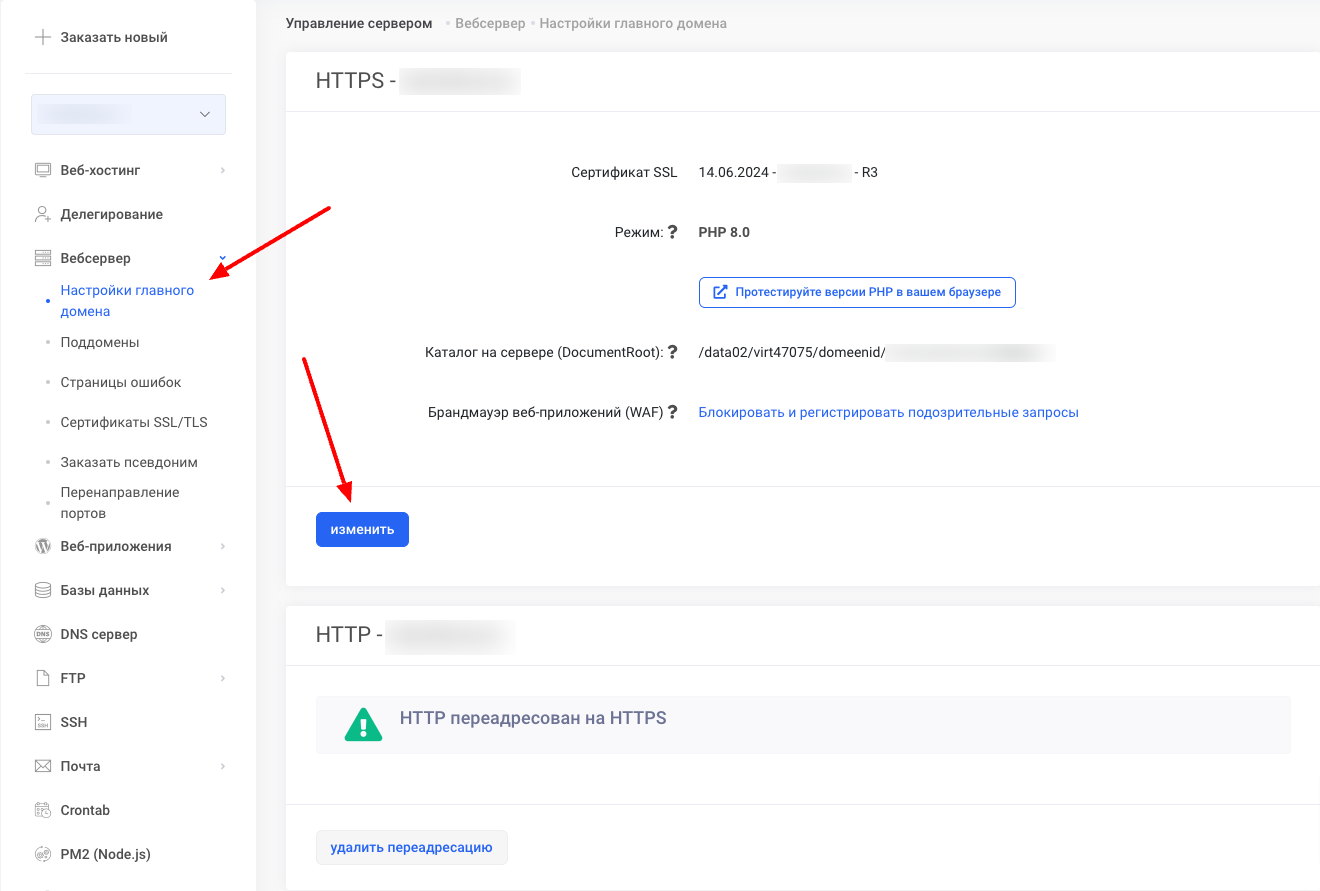Image resolution: width=1320 pixels, height=891 pixels.
Task: Select Поддомены in the sidebar
Action: coord(99,342)
